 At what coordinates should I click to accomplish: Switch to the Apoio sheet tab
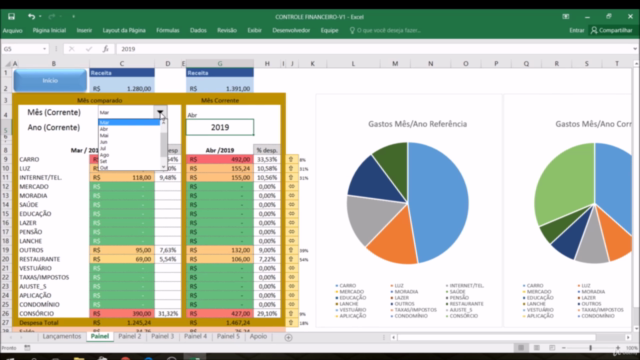point(258,336)
